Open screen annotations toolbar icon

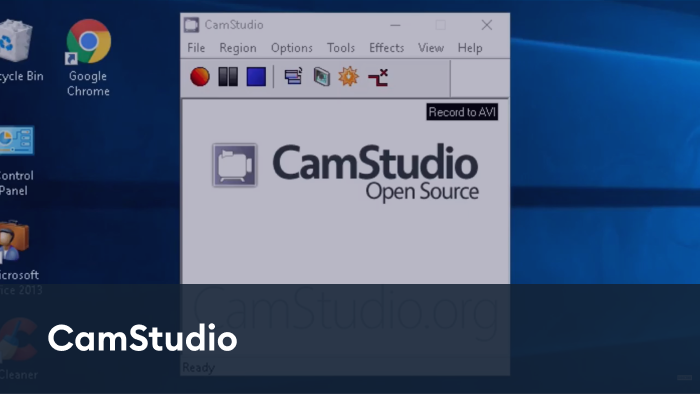(321, 76)
